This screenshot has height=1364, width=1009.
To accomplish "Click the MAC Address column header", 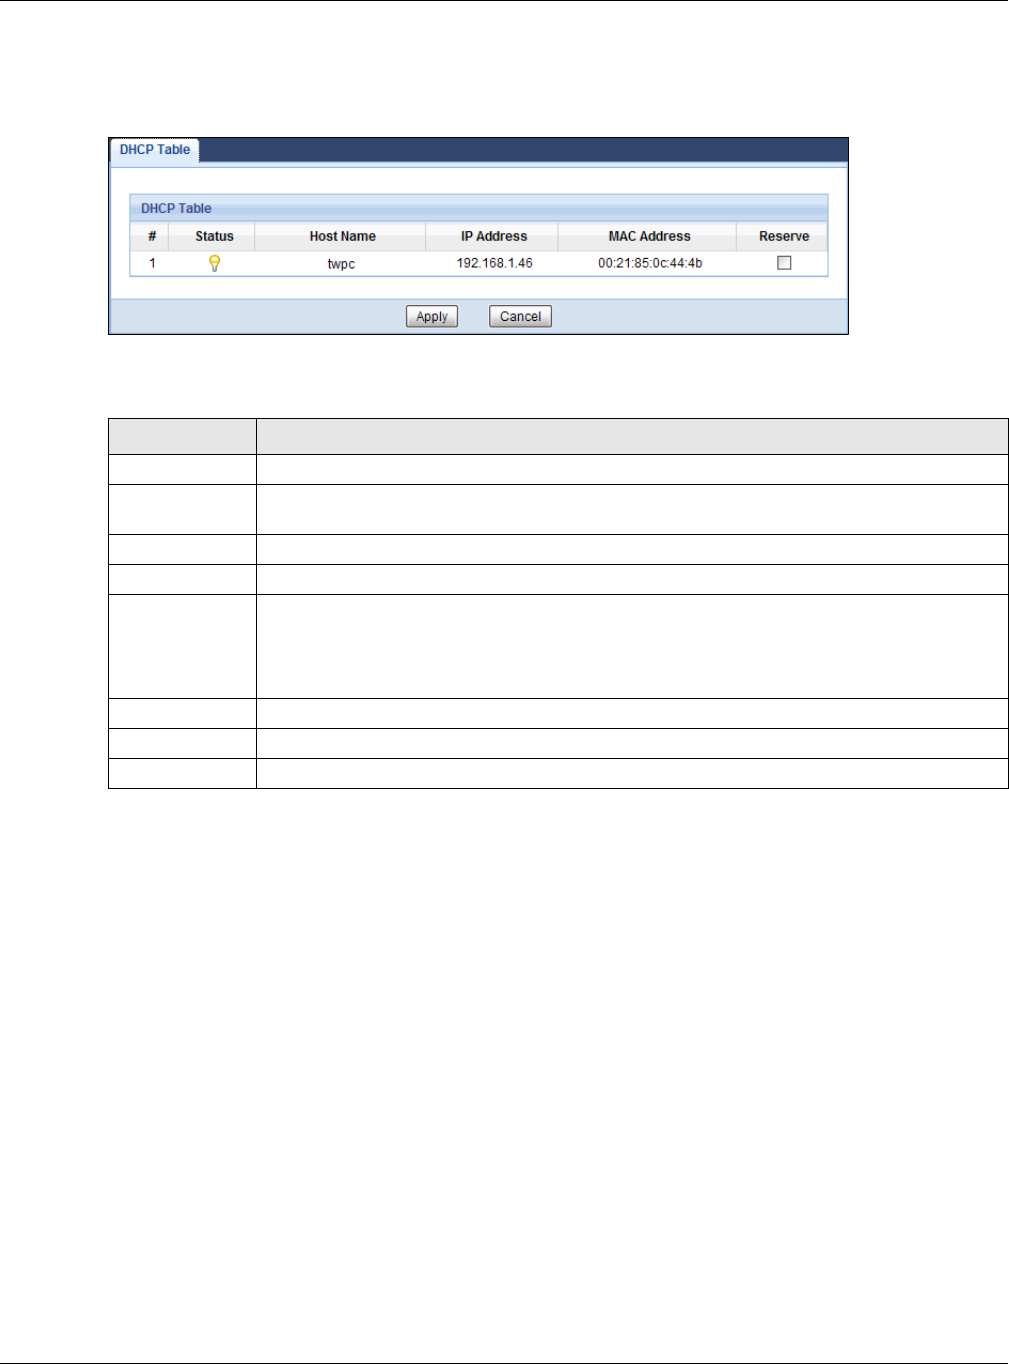I will (x=649, y=237).
